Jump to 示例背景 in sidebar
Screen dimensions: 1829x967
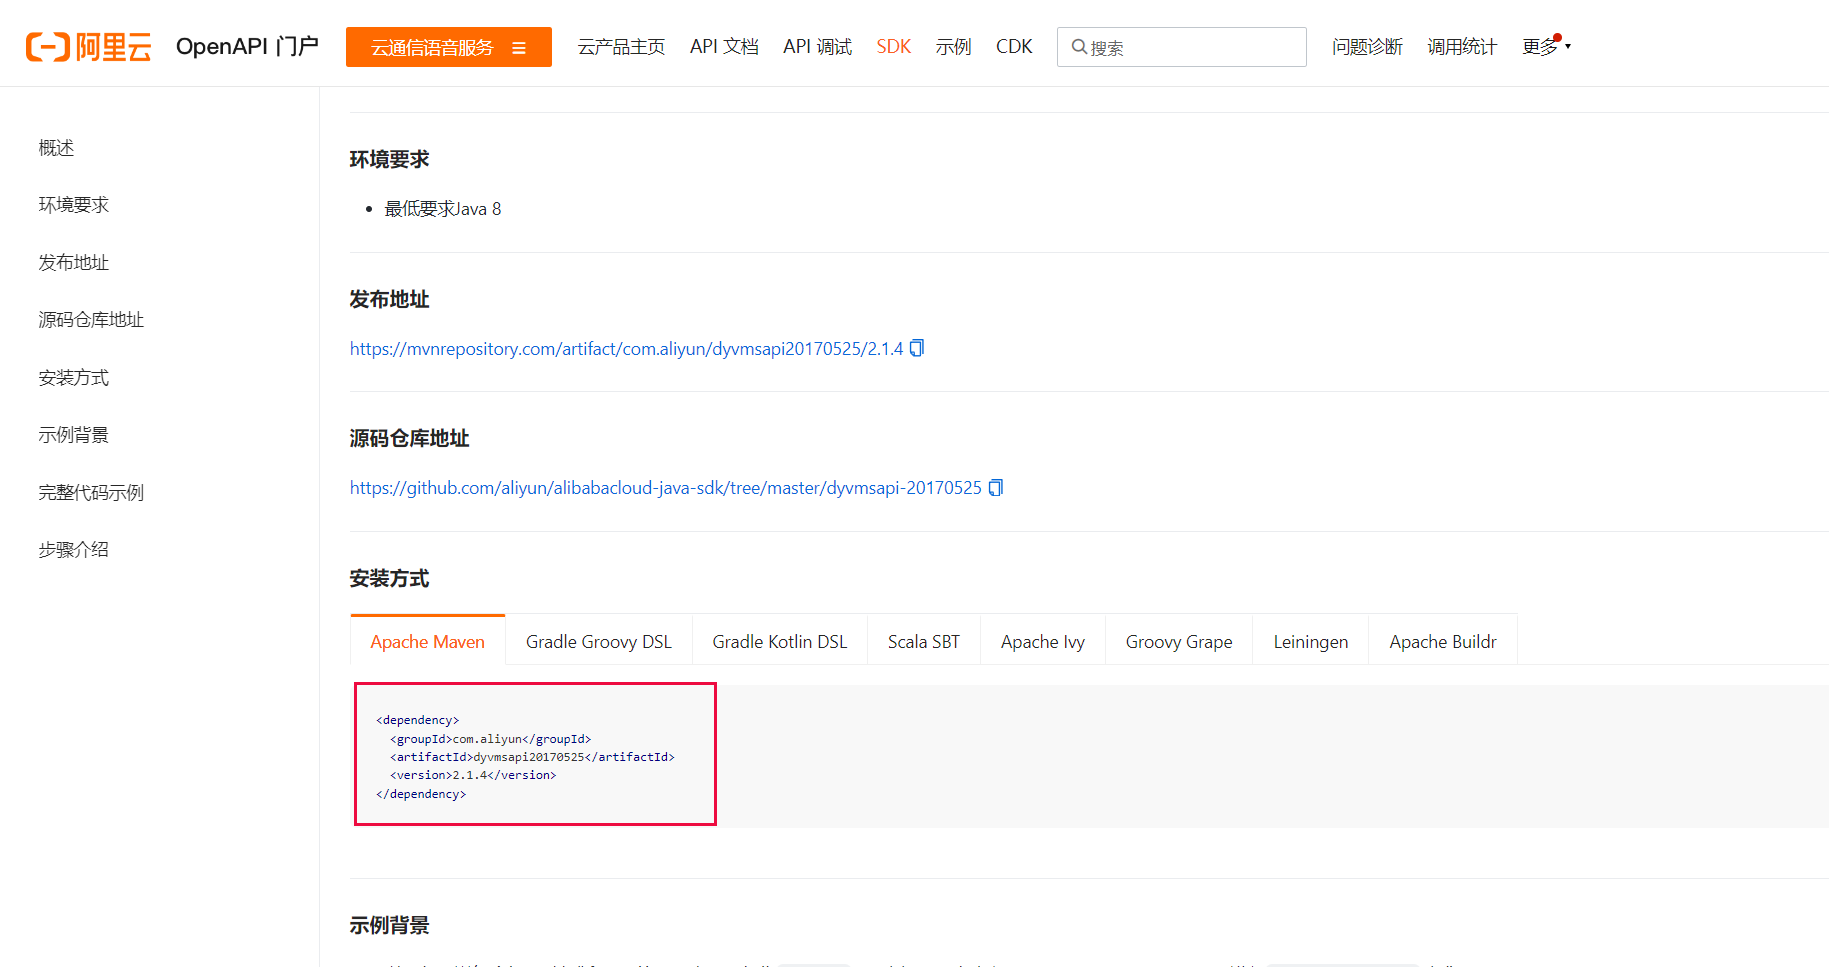tap(74, 435)
